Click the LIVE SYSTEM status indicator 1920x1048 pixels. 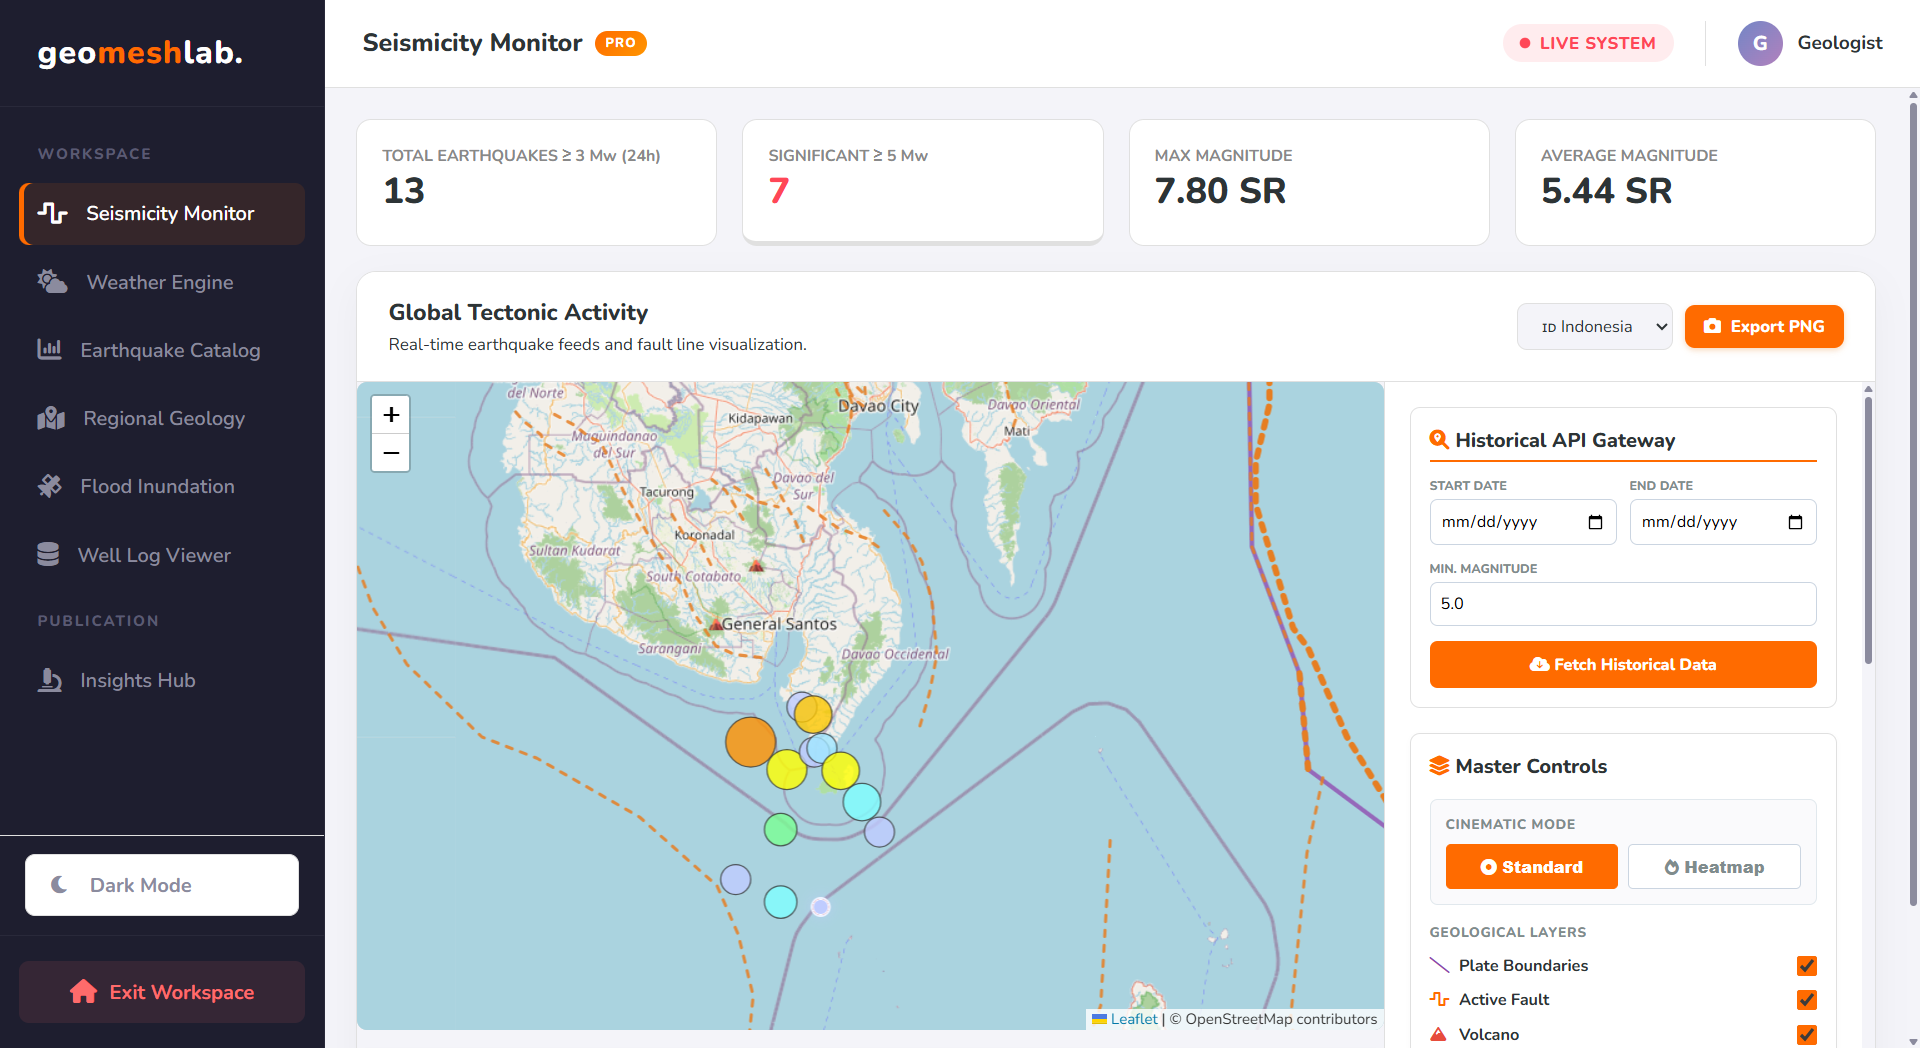click(x=1588, y=43)
